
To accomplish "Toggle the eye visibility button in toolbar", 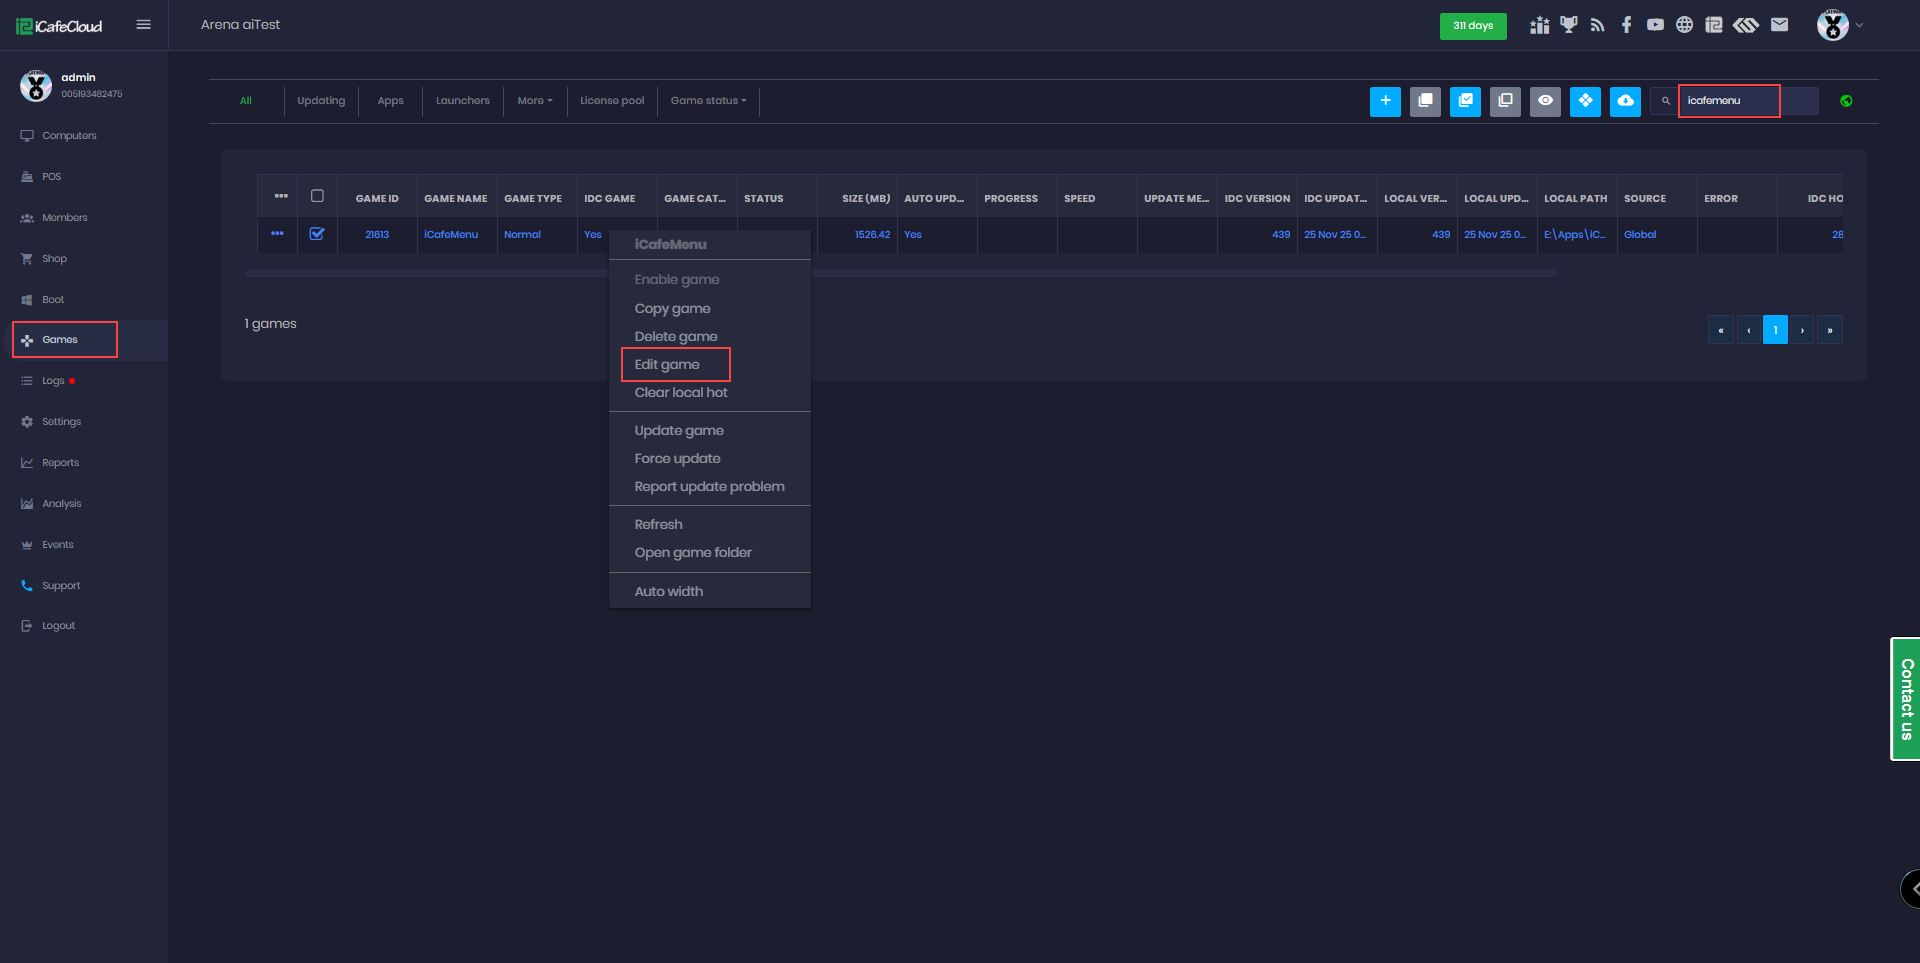I will [x=1545, y=101].
